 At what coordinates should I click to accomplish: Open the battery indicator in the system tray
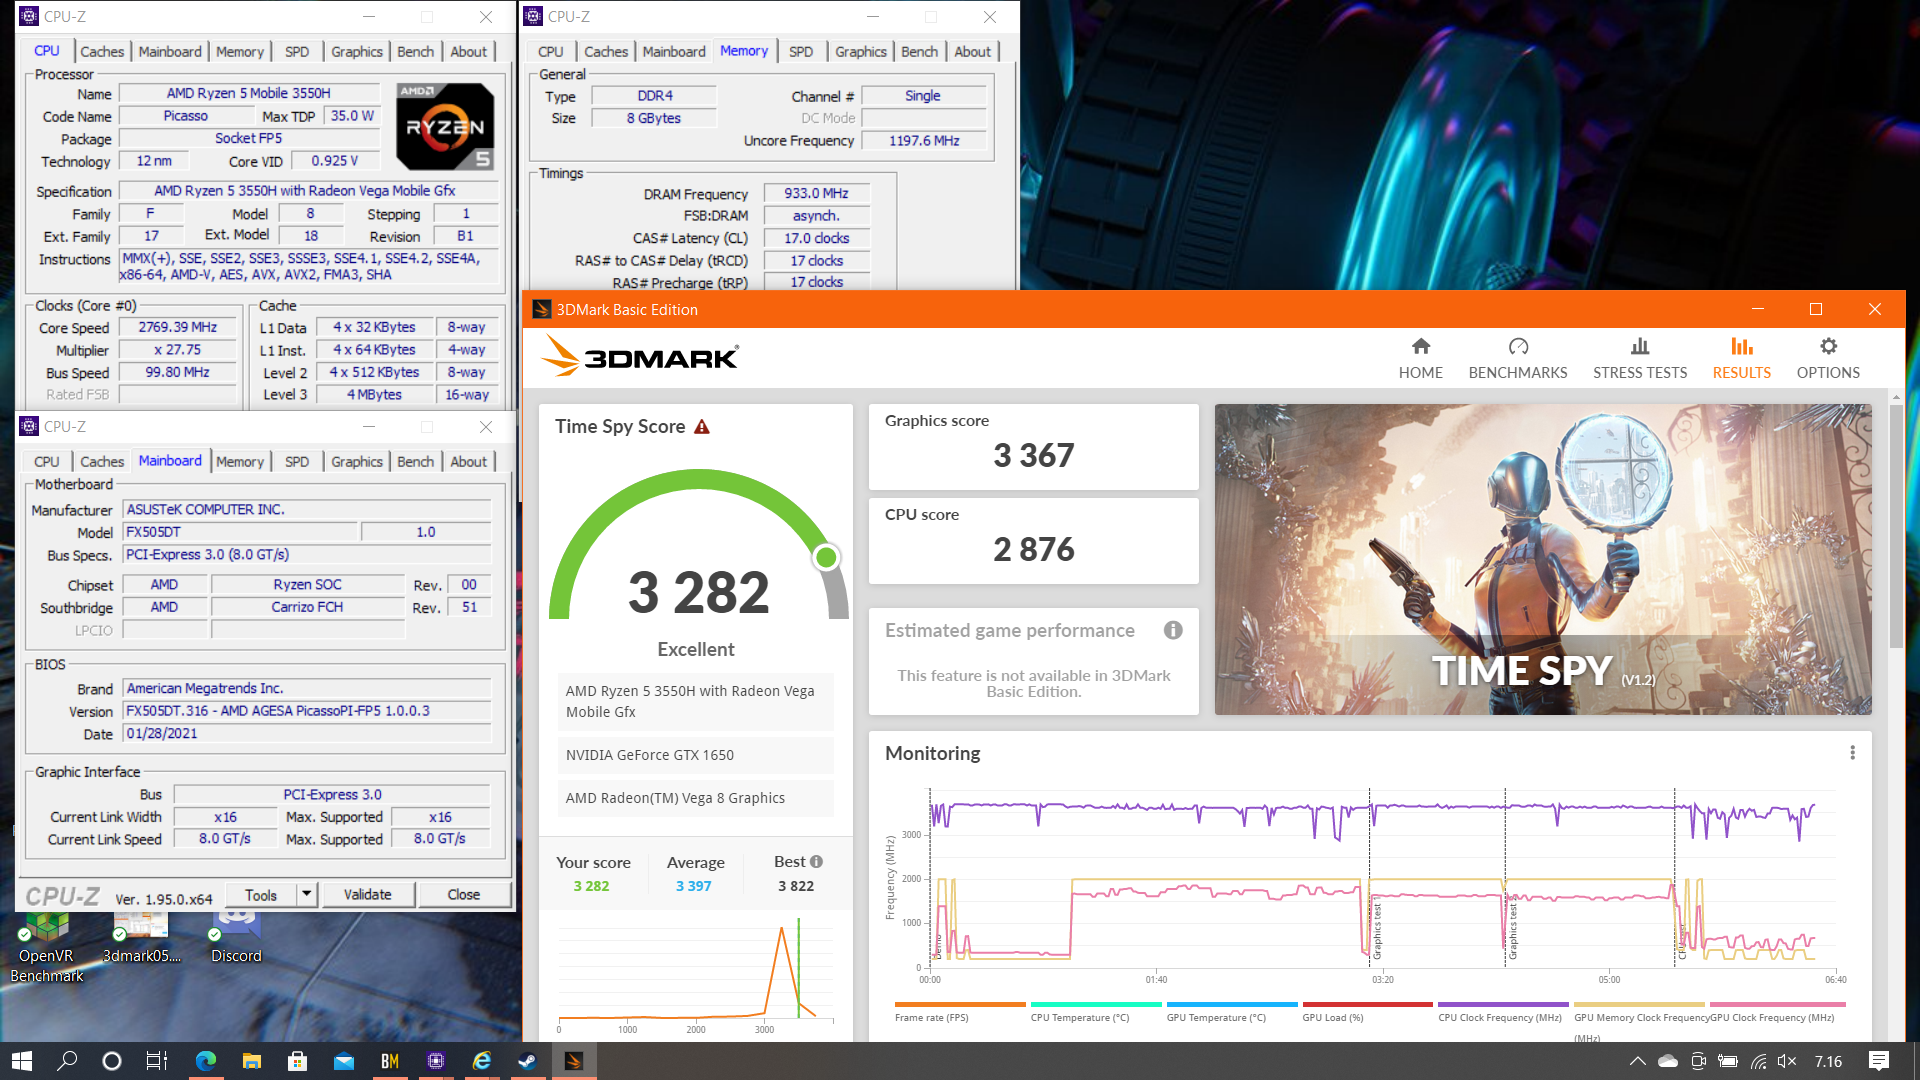click(x=1728, y=1061)
